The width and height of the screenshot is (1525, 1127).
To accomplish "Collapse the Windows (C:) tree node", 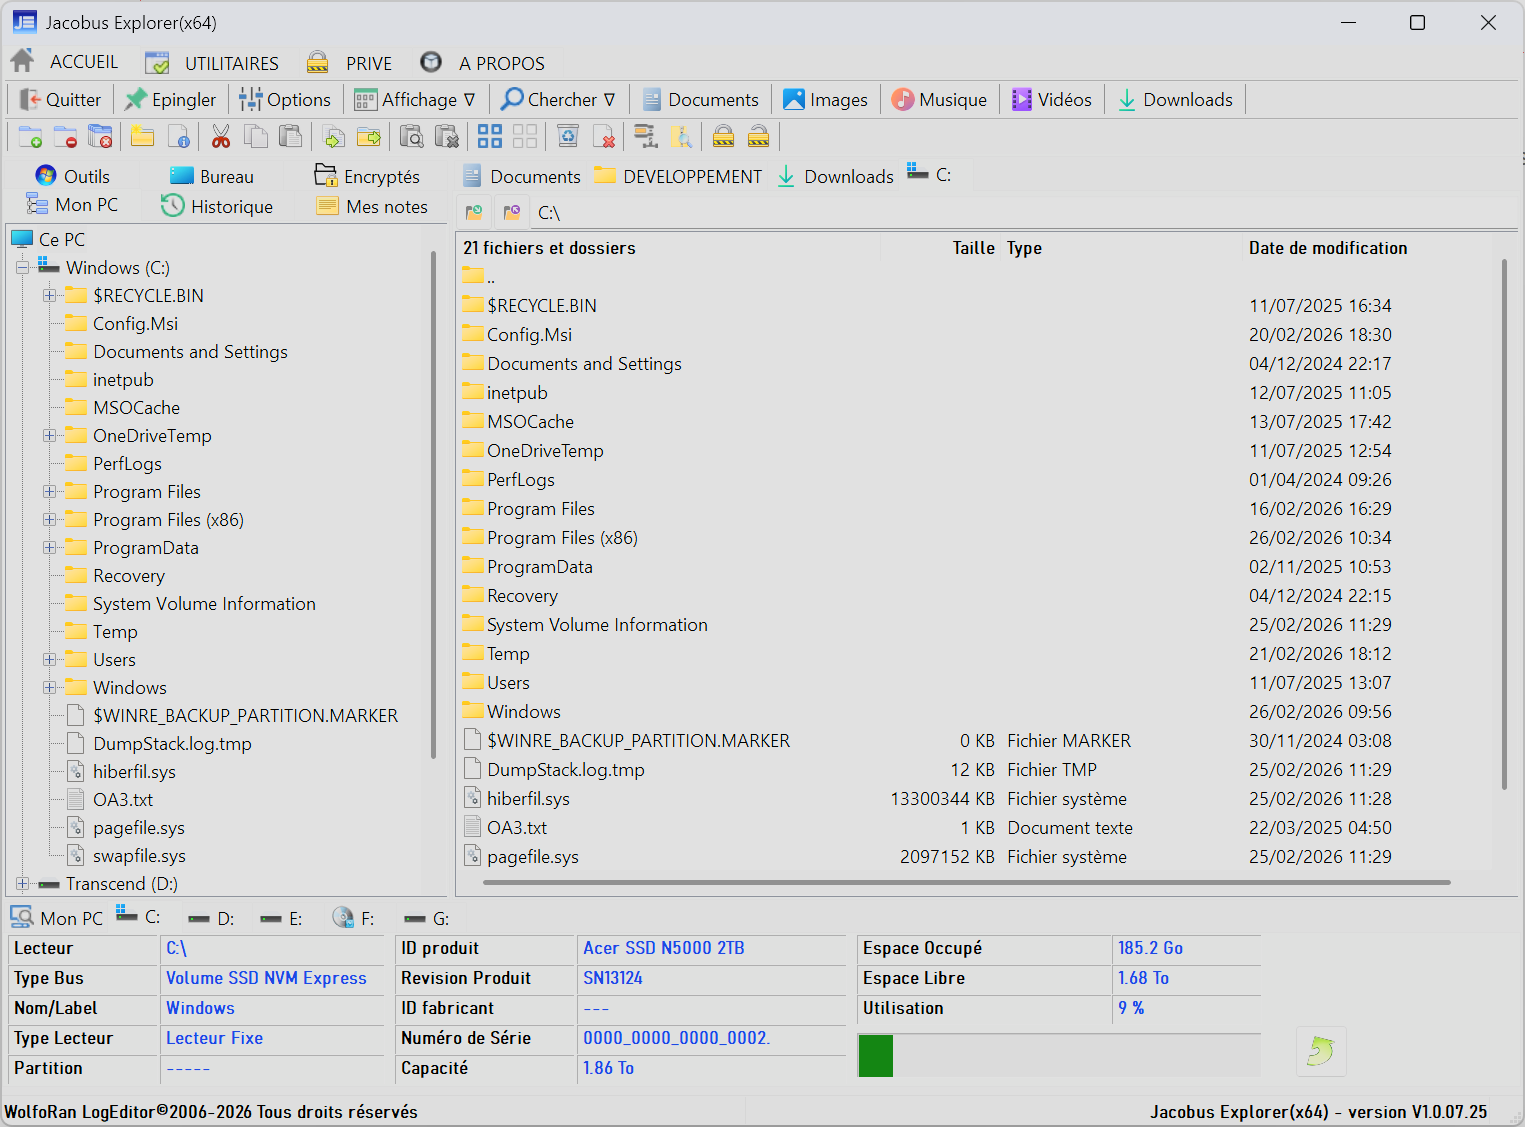I will click(x=22, y=268).
